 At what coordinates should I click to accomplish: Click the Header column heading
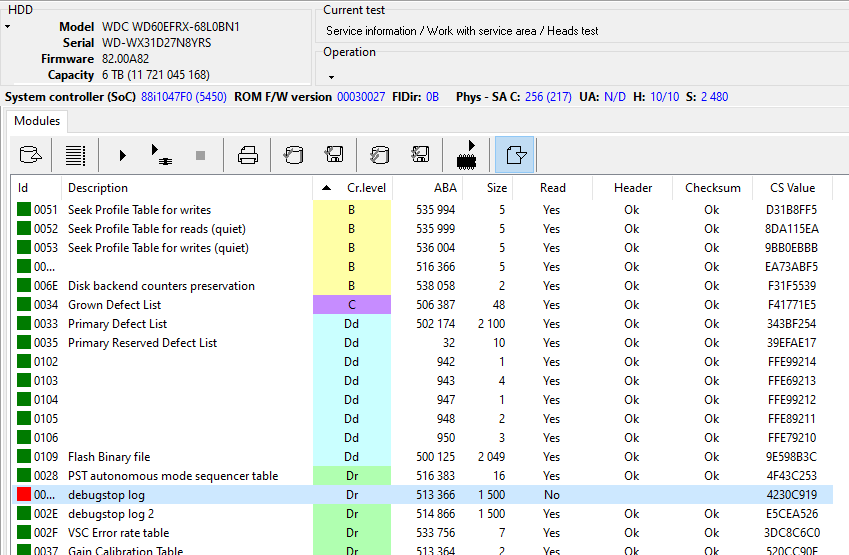tap(632, 188)
